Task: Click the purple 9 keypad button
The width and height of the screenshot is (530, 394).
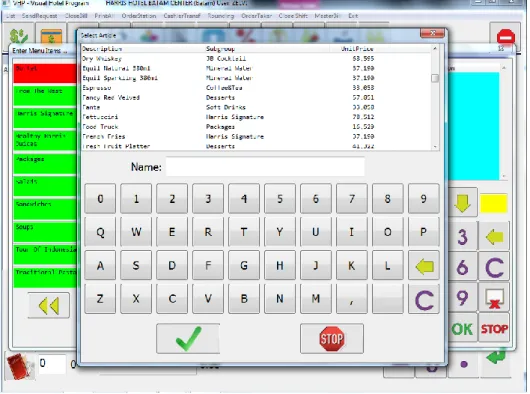Action: [x=462, y=298]
